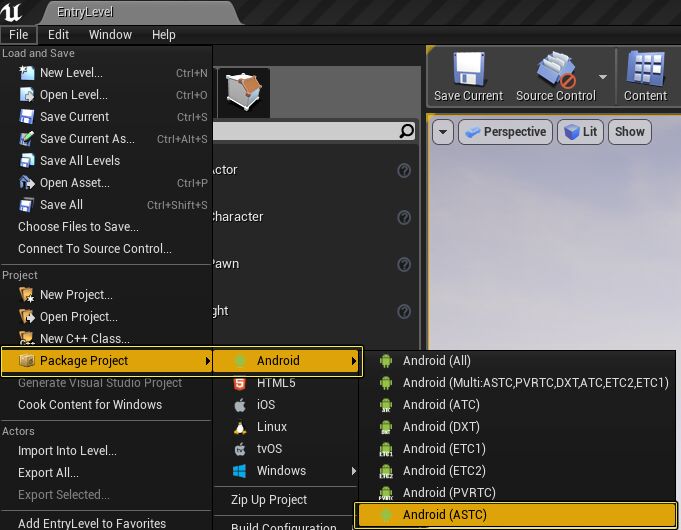Select Android (ETC2) packaging option
The width and height of the screenshot is (681, 530).
click(x=517, y=470)
